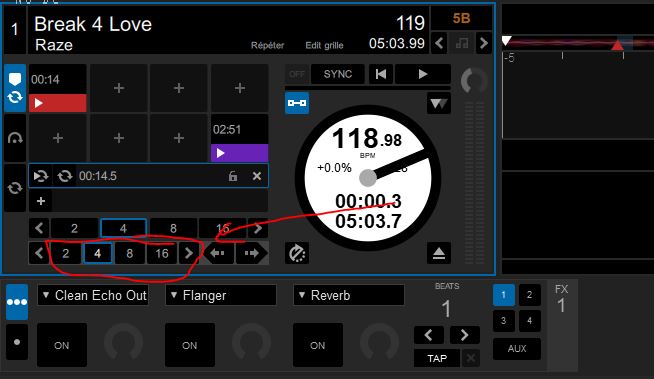This screenshot has height=379, width=654.
Task: Toggle SYNC on deck 1
Action: pyautogui.click(x=338, y=74)
